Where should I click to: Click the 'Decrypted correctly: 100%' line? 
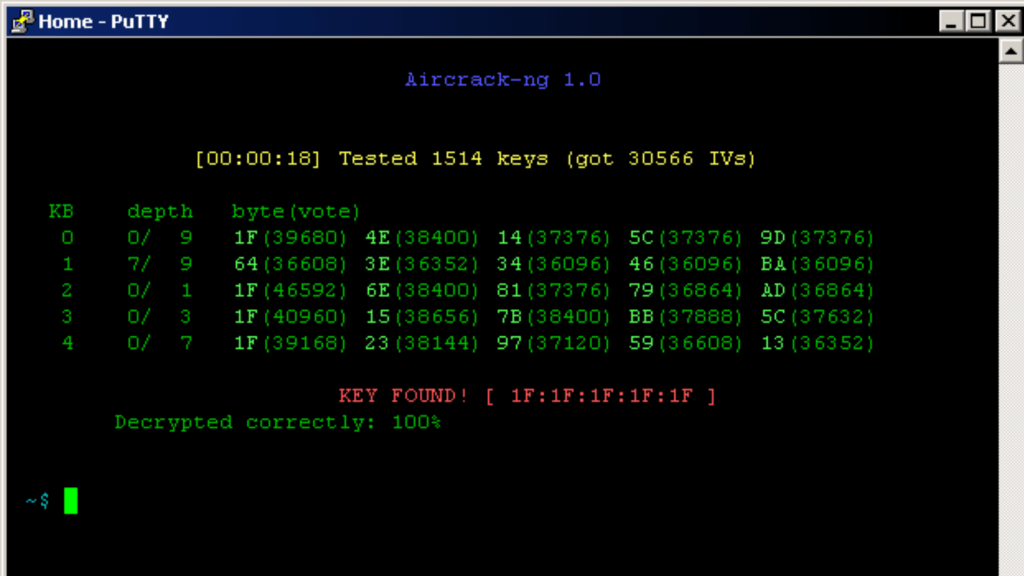pyautogui.click(x=278, y=423)
